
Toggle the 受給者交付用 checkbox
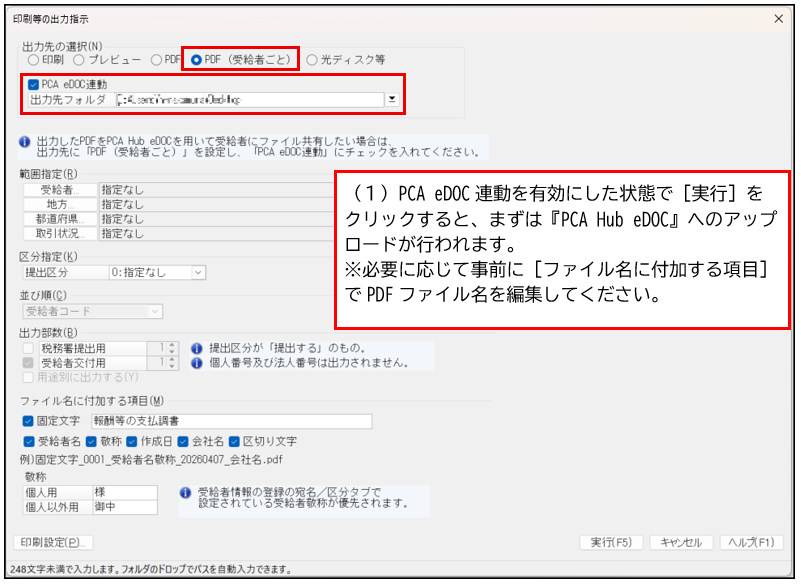tap(29, 363)
